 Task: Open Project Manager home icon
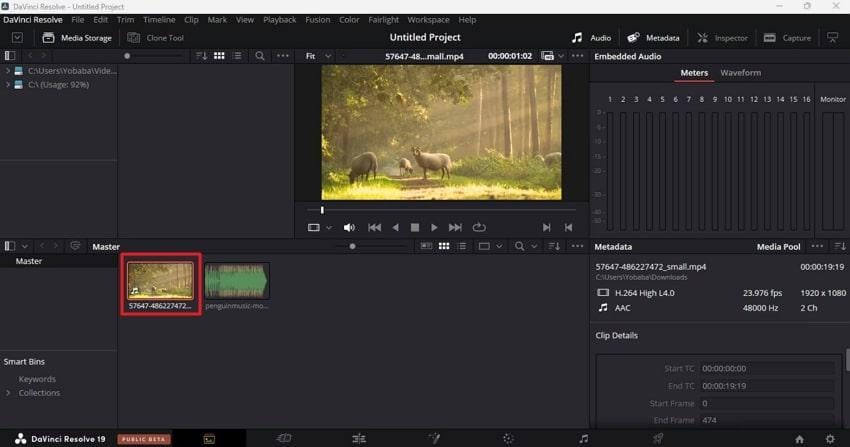click(799, 439)
